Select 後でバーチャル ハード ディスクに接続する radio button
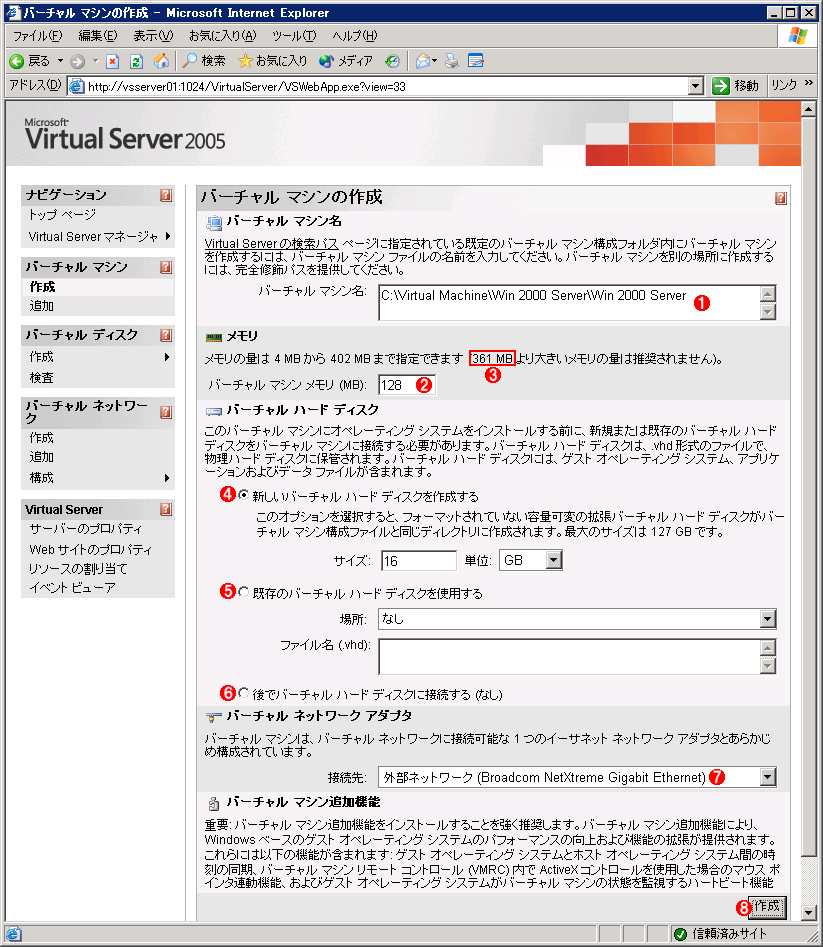This screenshot has height=947, width=823. (243, 693)
